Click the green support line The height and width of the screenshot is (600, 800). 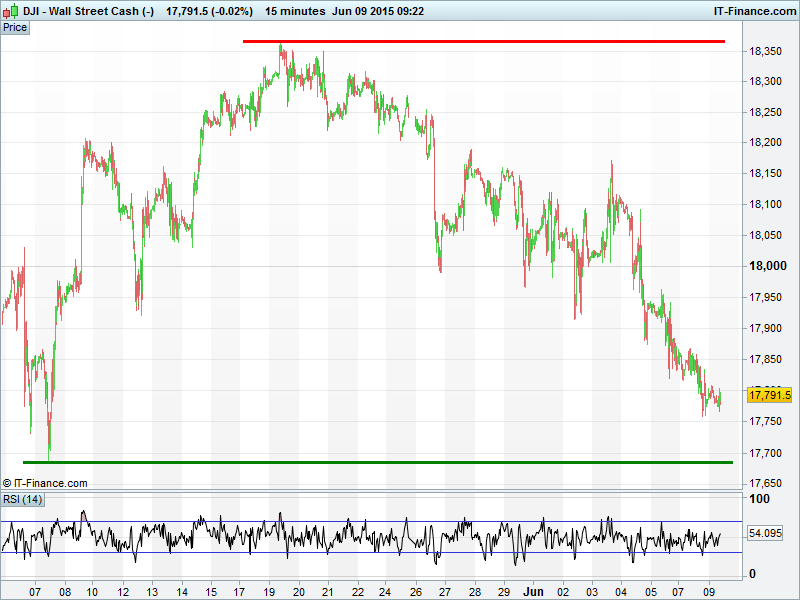point(378,462)
